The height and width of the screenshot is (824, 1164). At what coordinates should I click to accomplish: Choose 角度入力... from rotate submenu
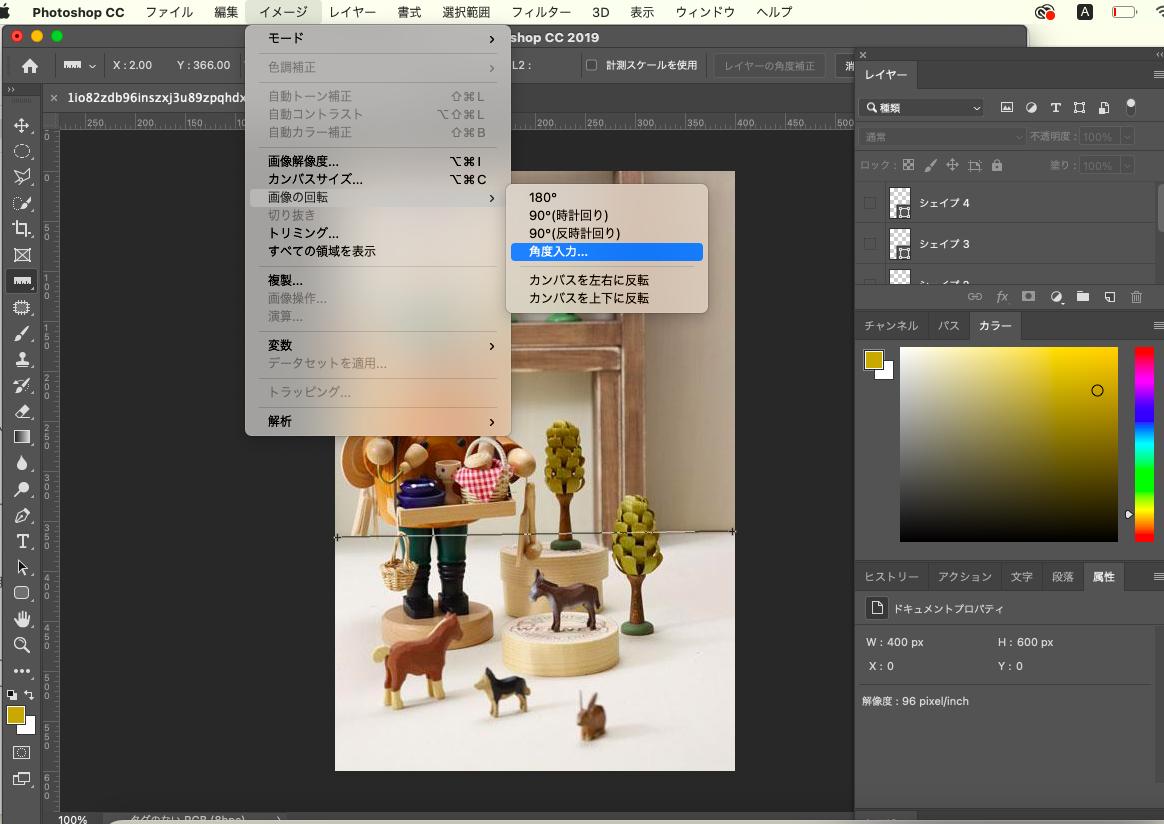click(607, 252)
